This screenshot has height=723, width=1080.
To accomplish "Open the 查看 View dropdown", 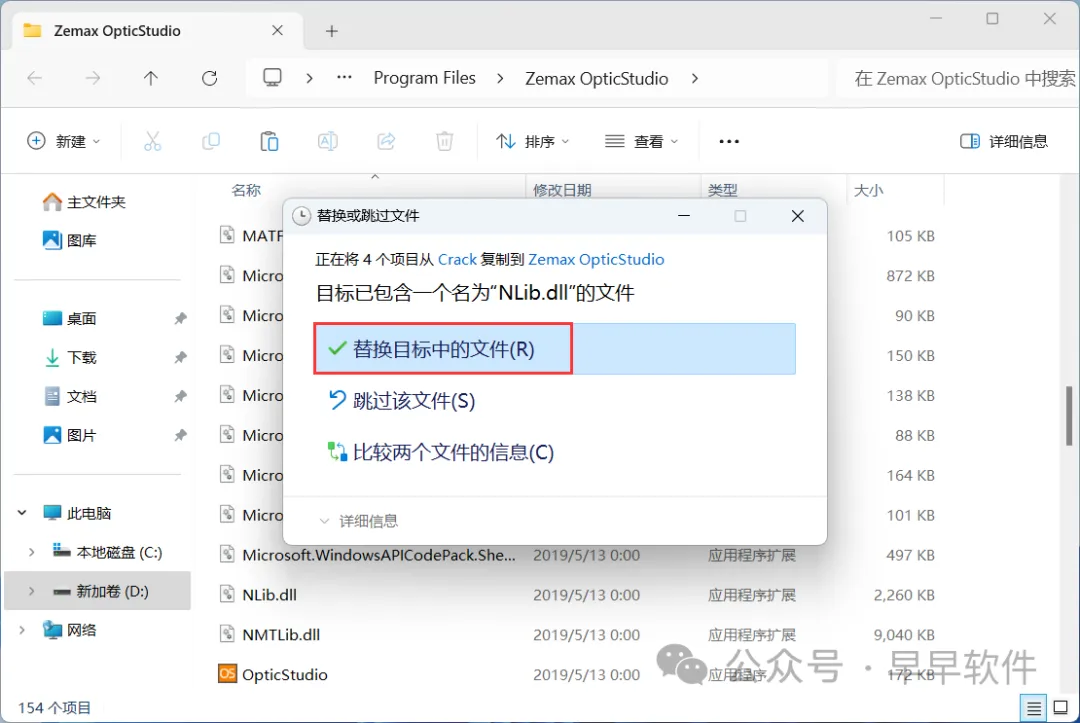I will click(641, 141).
